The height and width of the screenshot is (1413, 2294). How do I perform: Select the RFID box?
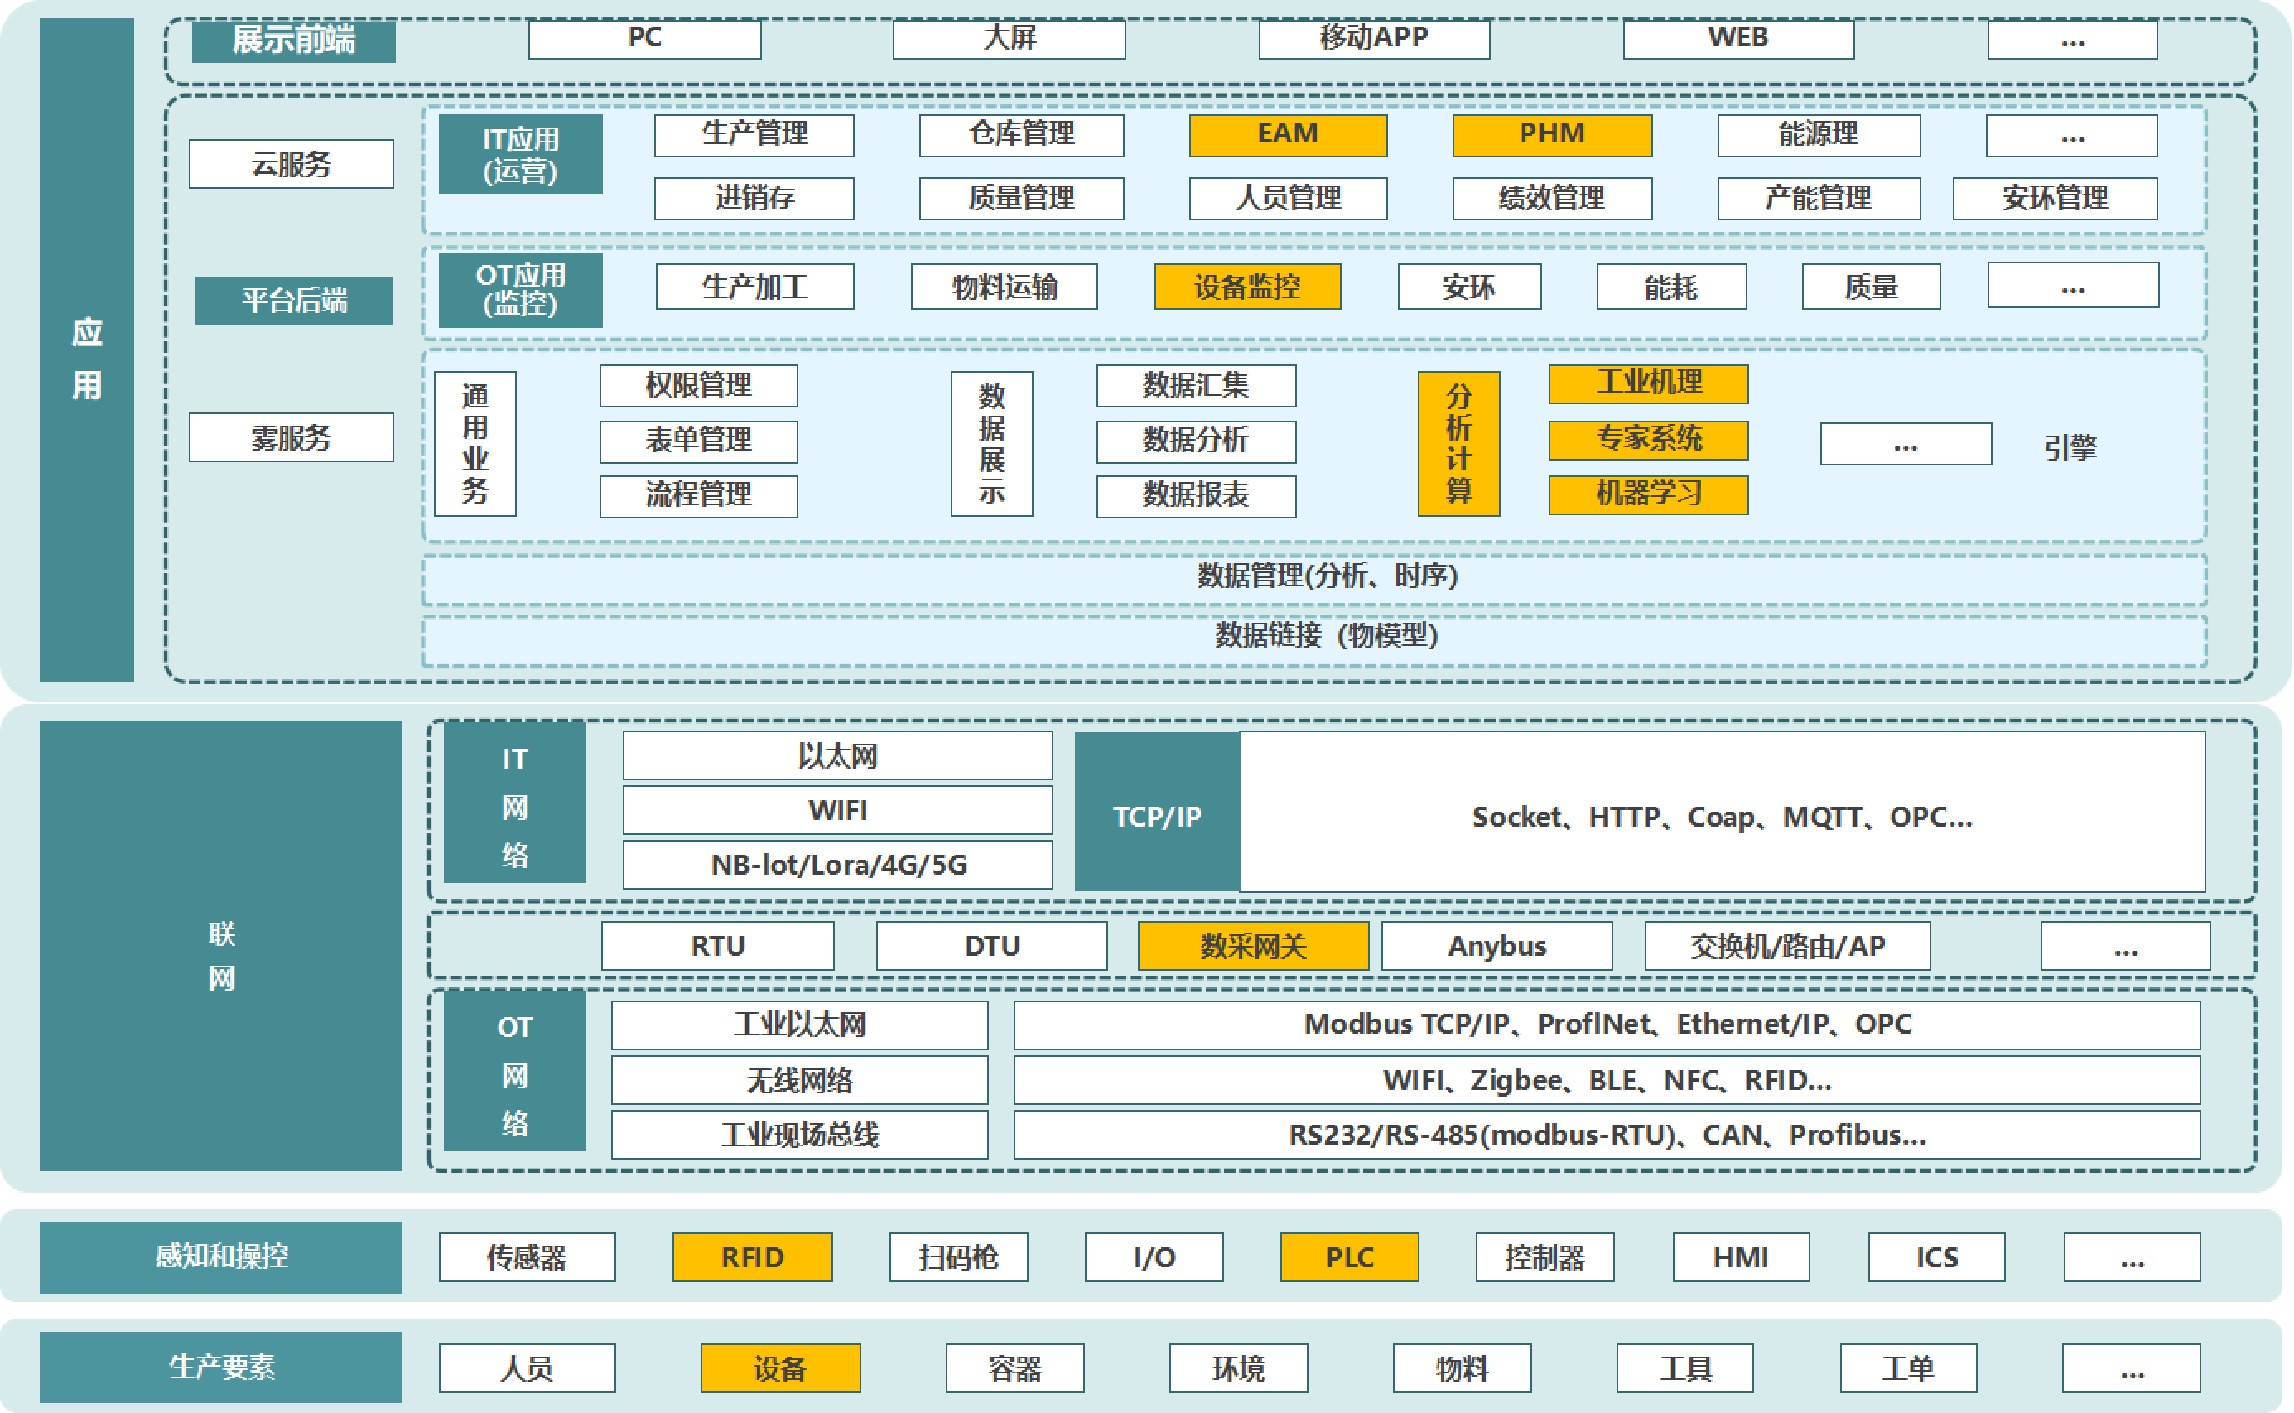click(x=752, y=1257)
